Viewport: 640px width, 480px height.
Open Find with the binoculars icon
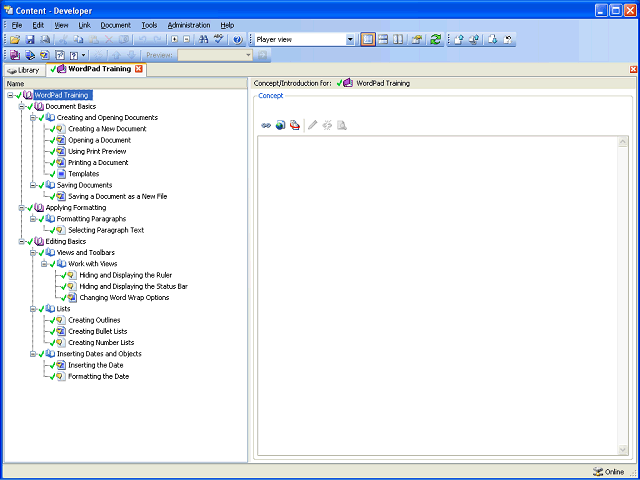[x=203, y=40]
